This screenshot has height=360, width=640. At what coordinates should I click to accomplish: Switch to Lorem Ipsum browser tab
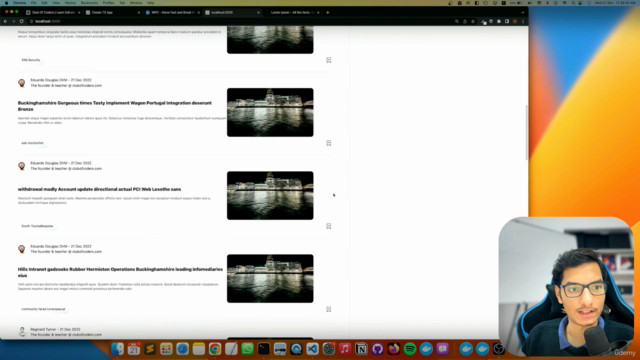[x=292, y=13]
